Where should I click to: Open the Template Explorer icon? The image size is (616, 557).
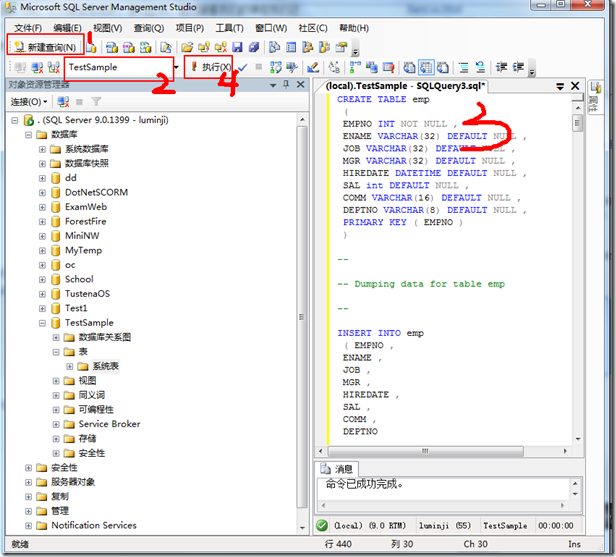(324, 48)
